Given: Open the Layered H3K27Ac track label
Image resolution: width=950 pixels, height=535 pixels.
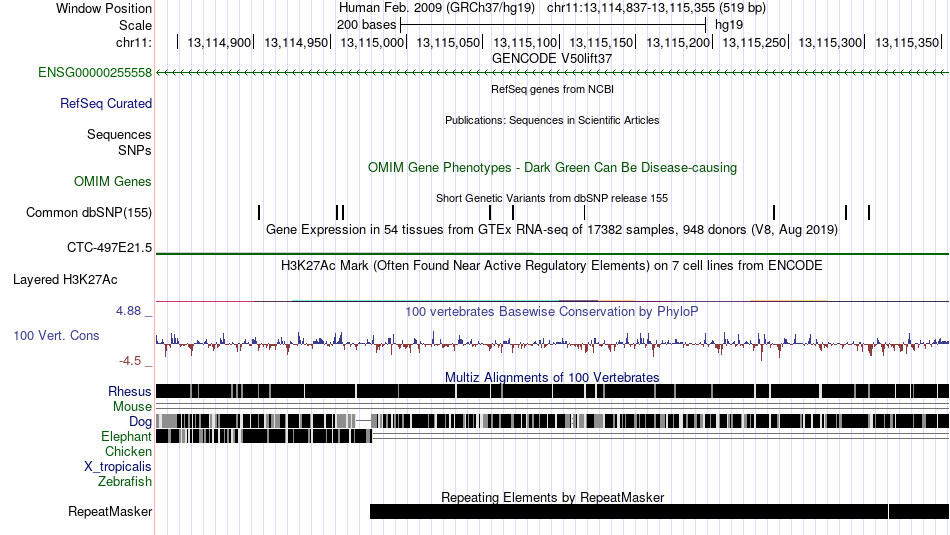Looking at the screenshot, I should (65, 279).
